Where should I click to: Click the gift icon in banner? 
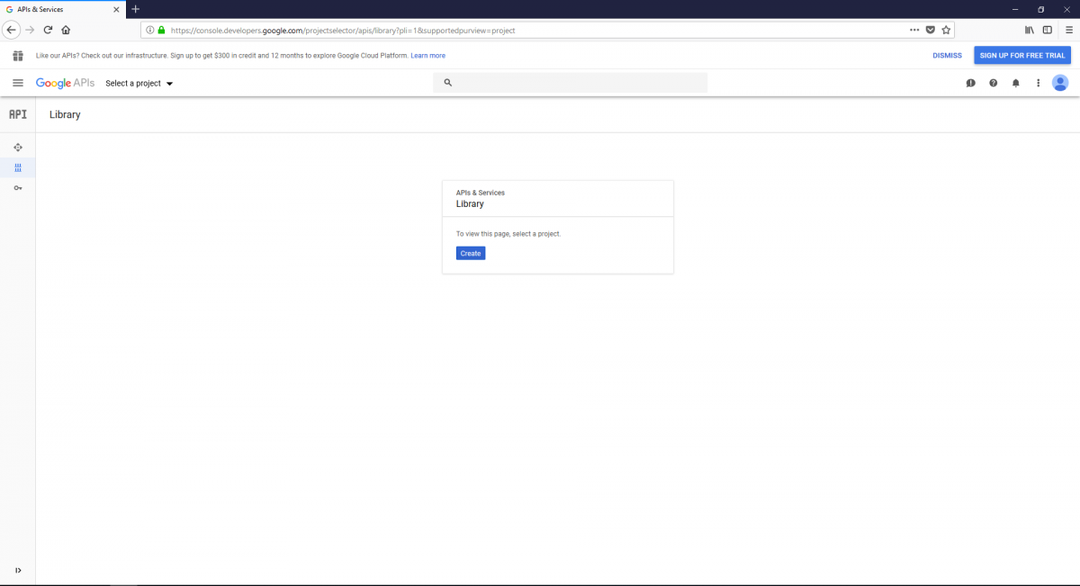point(18,55)
